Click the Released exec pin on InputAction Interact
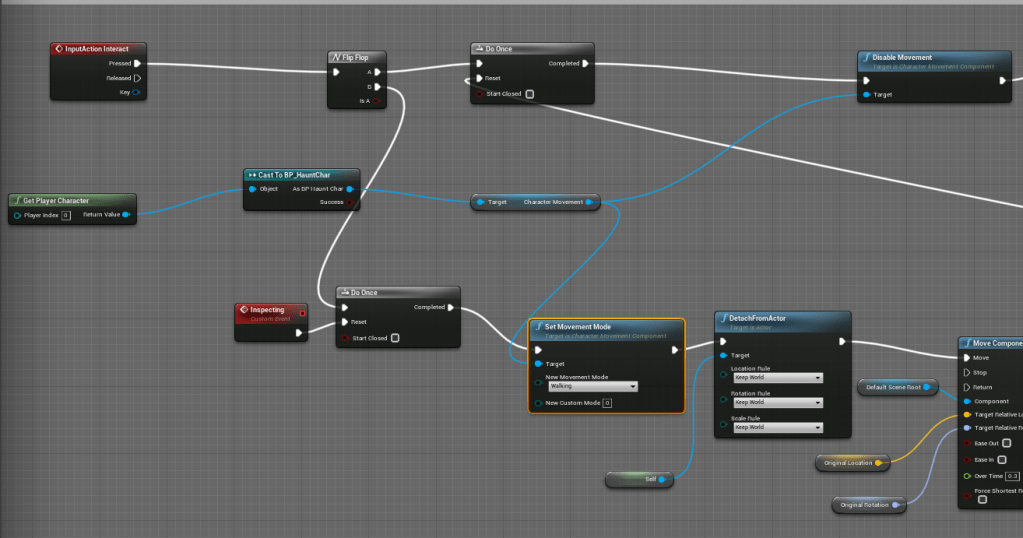 (137, 78)
